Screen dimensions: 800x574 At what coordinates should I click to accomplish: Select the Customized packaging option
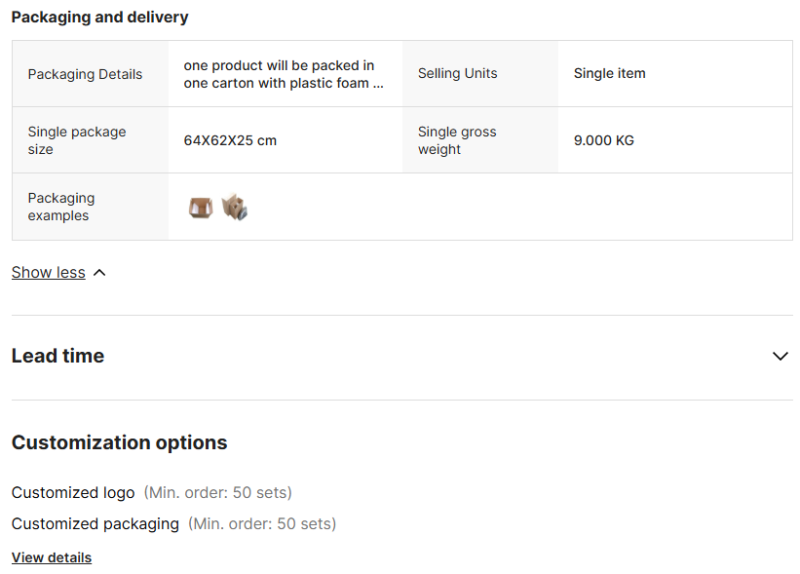[x=95, y=524]
